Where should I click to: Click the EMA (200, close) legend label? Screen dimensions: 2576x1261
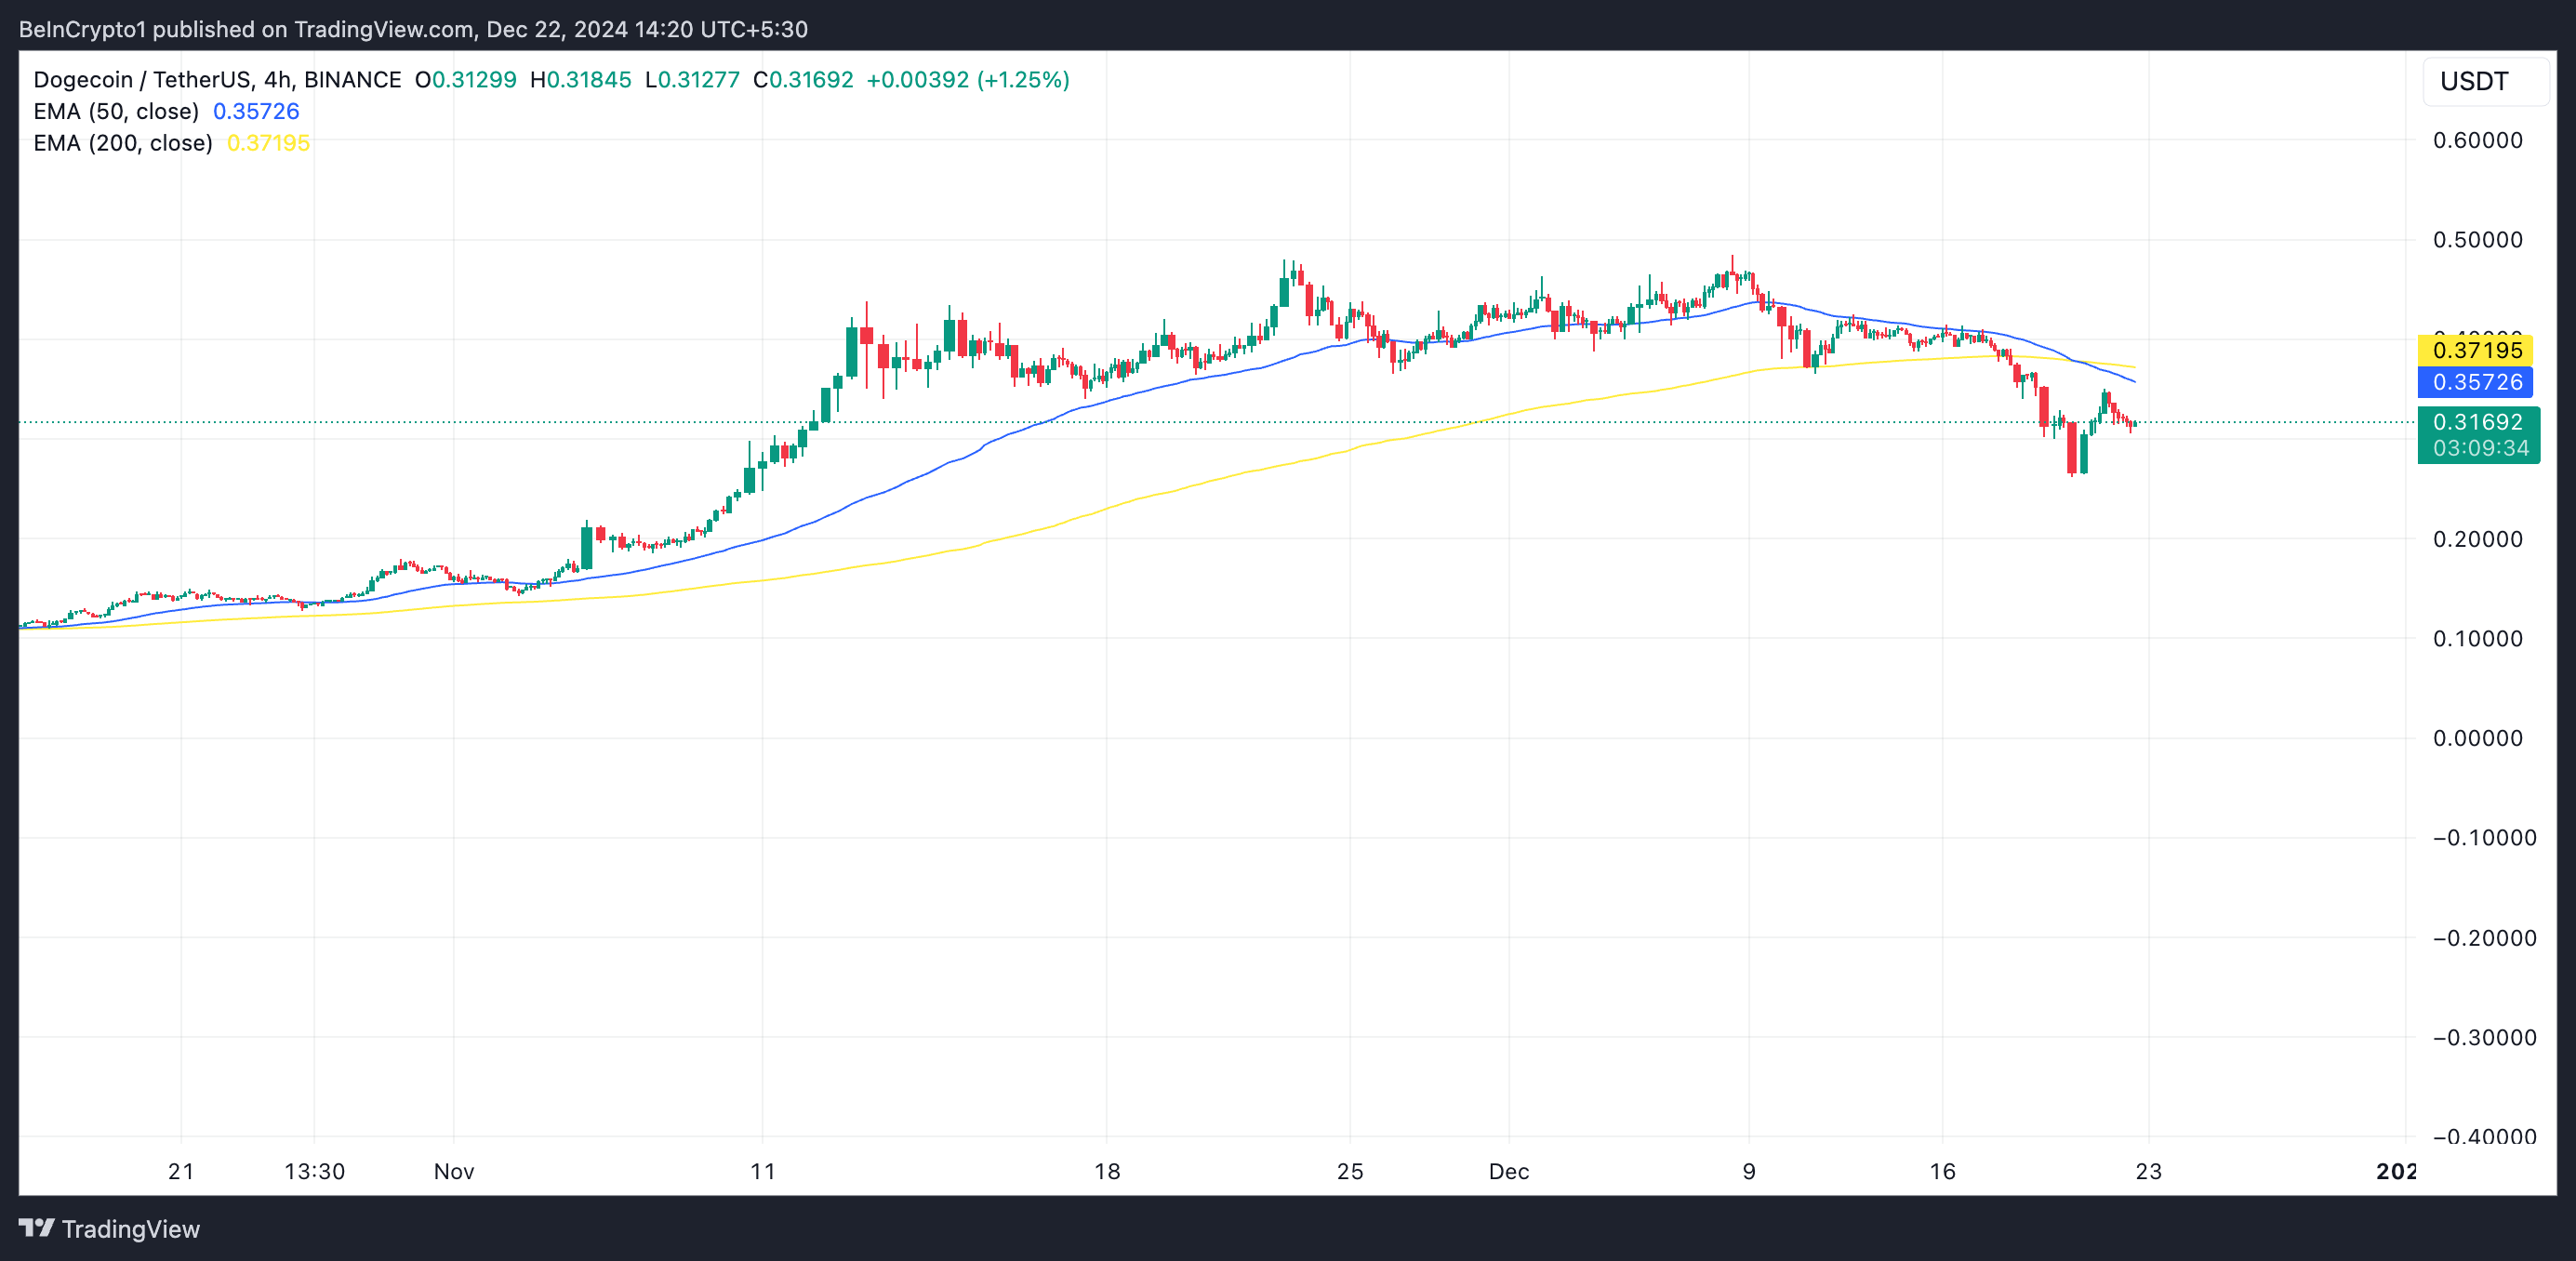tap(122, 143)
